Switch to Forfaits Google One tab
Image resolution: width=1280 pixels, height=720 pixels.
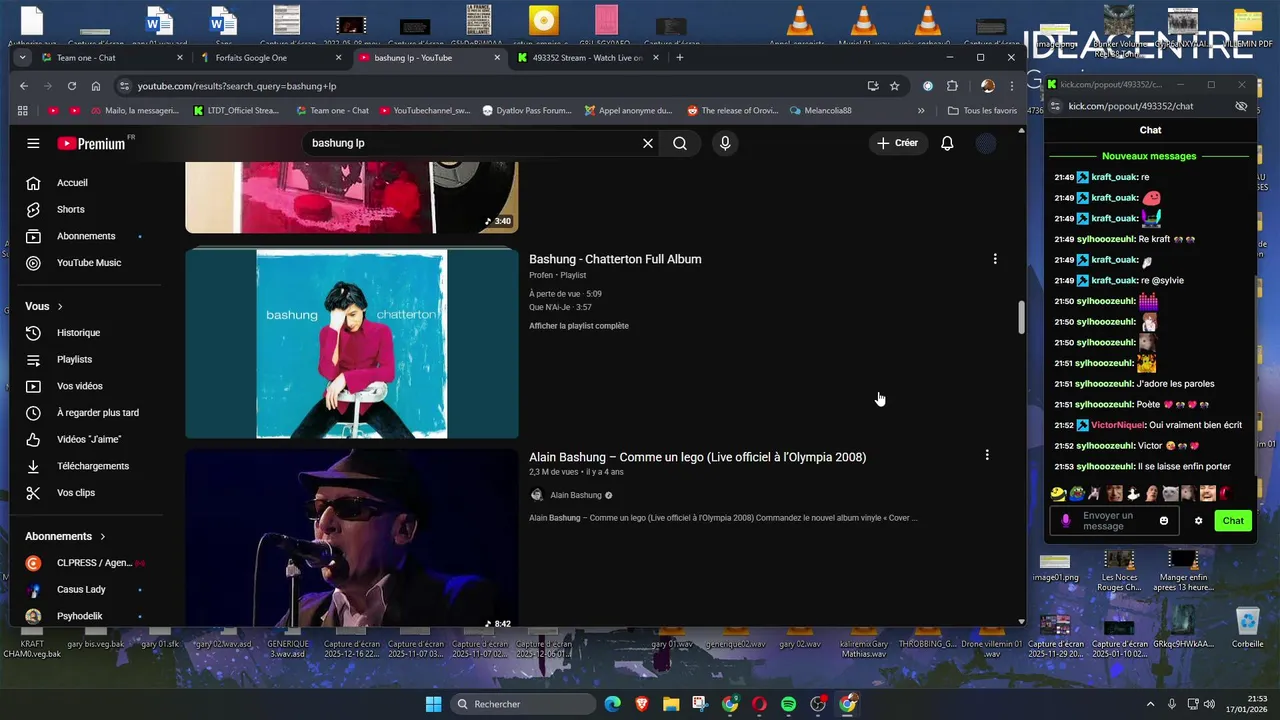271,58
